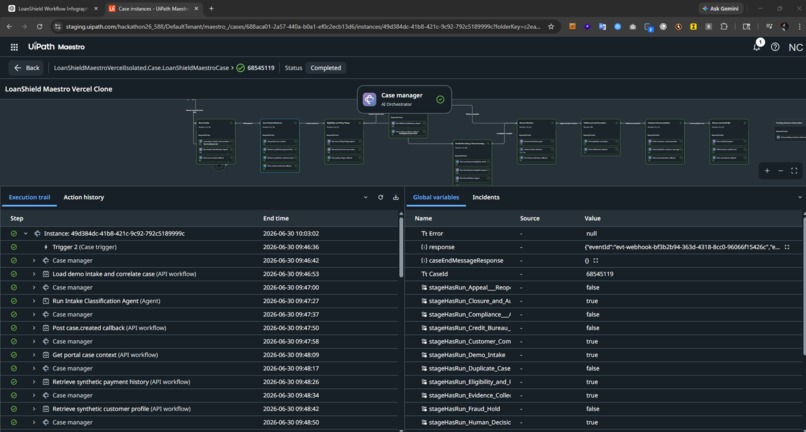Click the Case manager node on canvas

404,99
